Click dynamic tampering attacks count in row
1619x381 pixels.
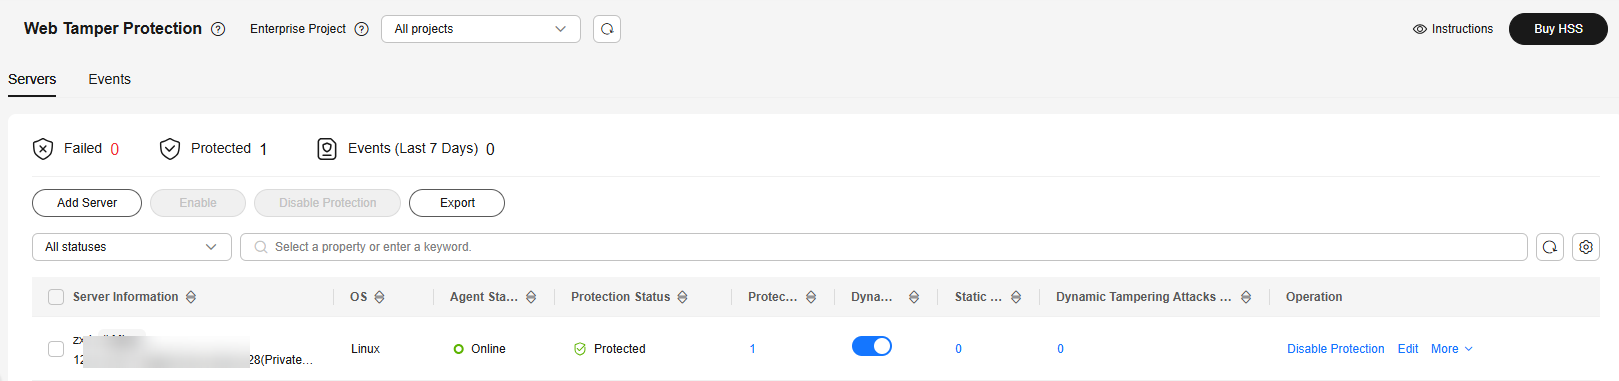1060,349
